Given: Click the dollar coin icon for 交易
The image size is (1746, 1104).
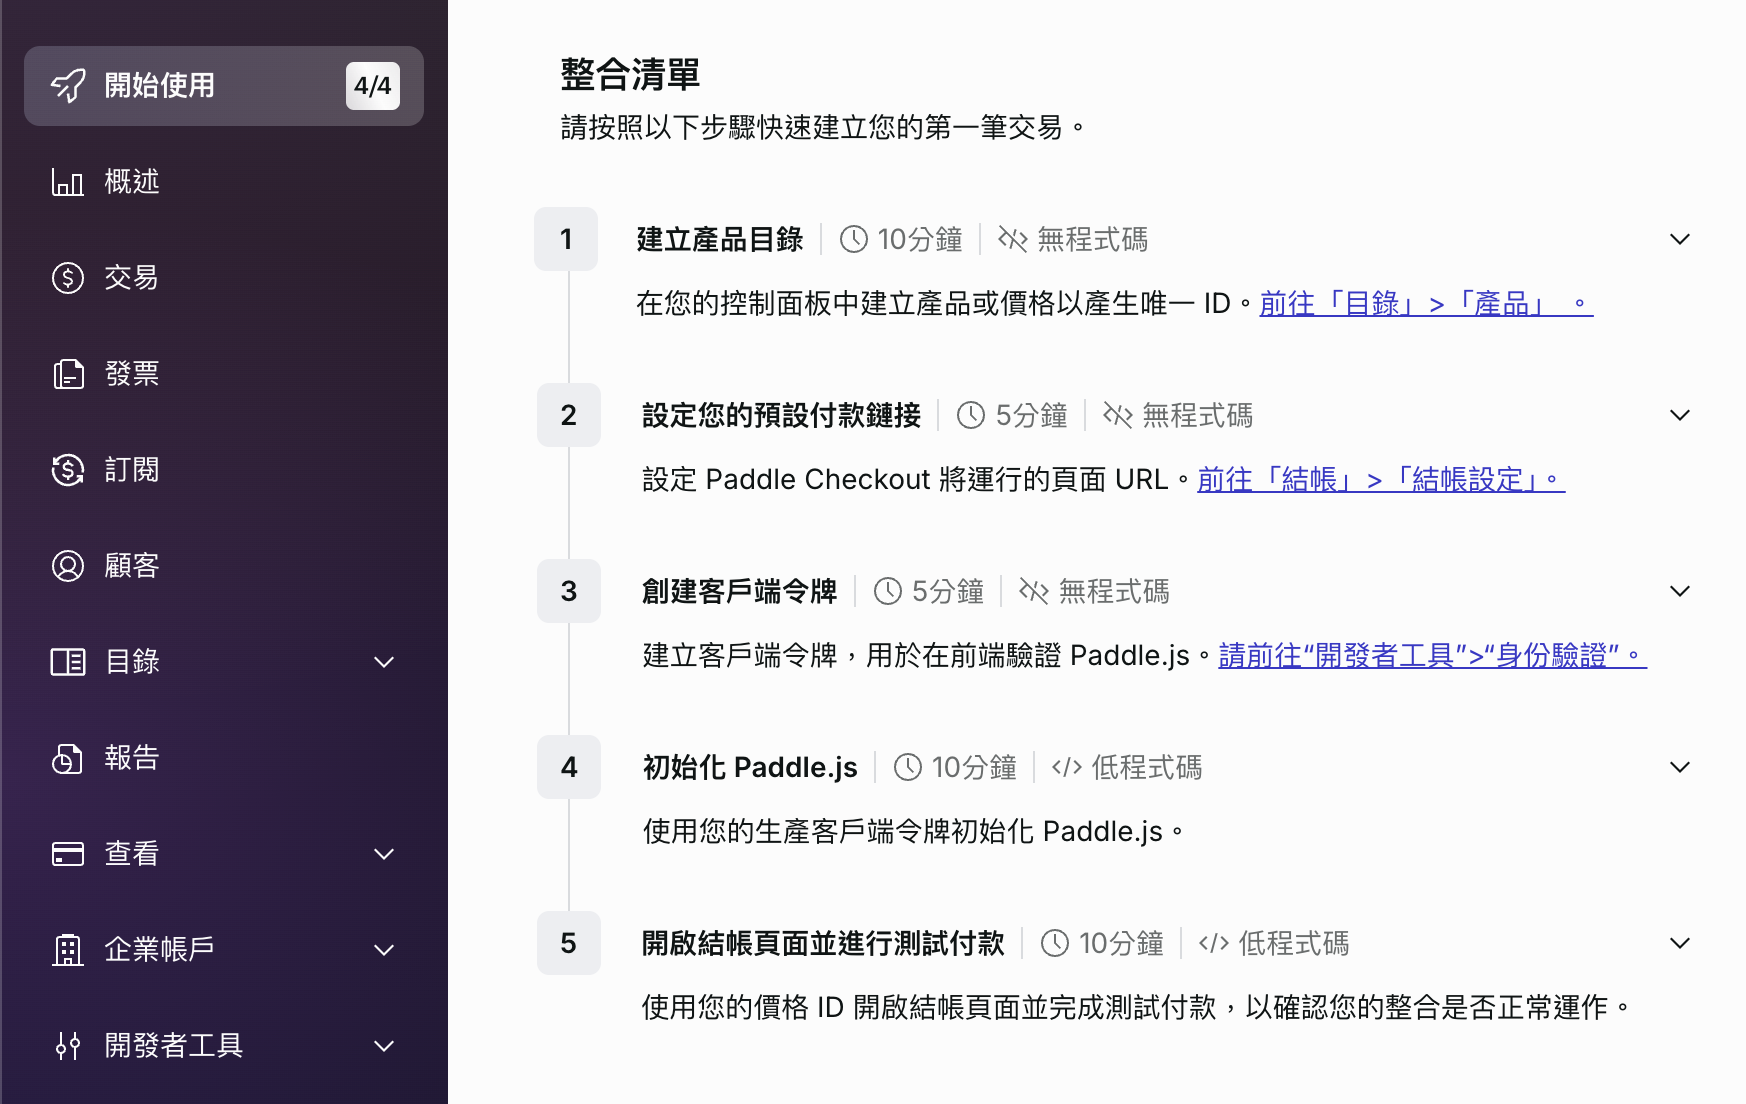Looking at the screenshot, I should point(68,278).
